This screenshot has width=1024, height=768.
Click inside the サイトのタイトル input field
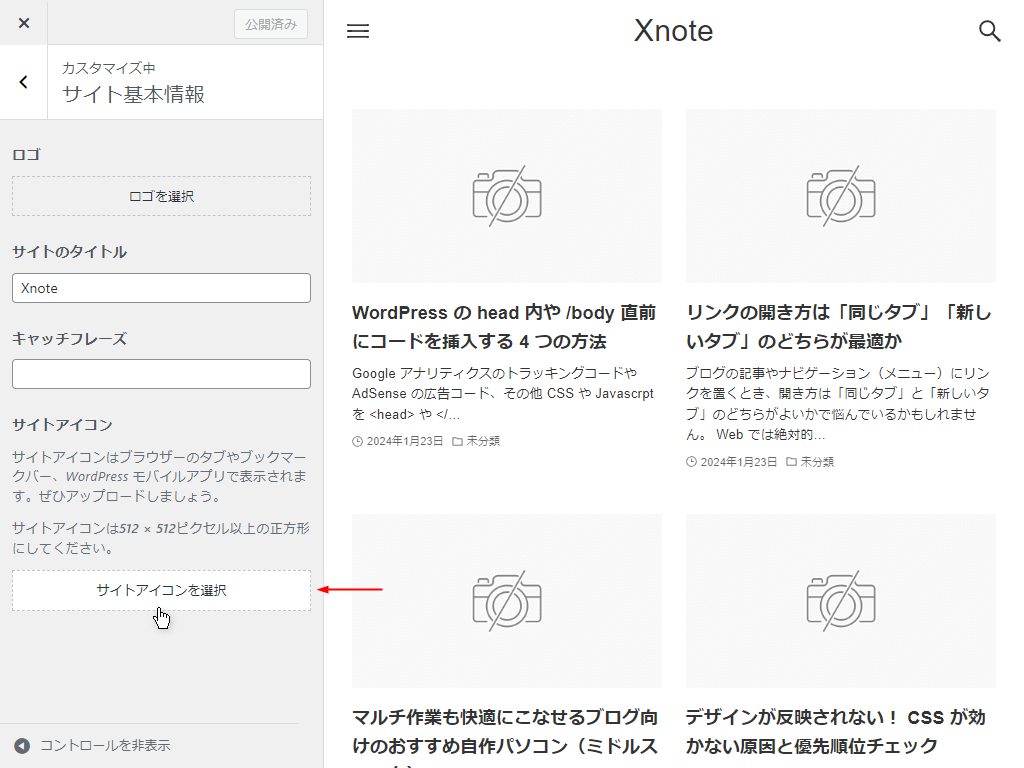[x=161, y=287]
